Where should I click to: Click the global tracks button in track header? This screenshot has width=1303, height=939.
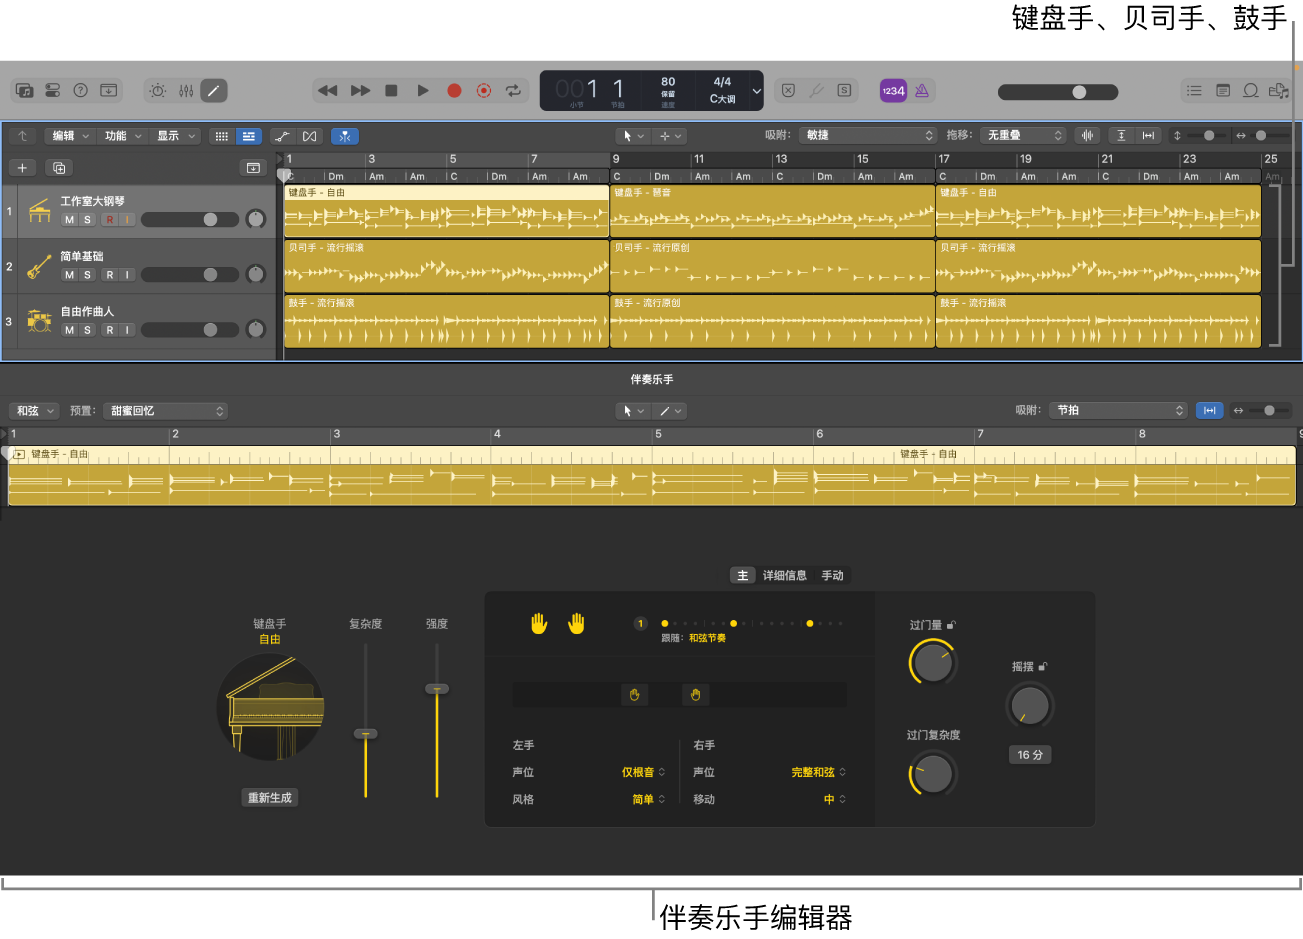pos(253,168)
